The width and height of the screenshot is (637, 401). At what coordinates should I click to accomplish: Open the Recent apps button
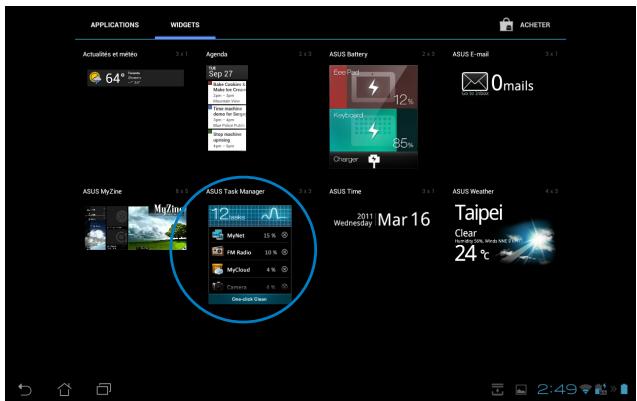coord(104,389)
